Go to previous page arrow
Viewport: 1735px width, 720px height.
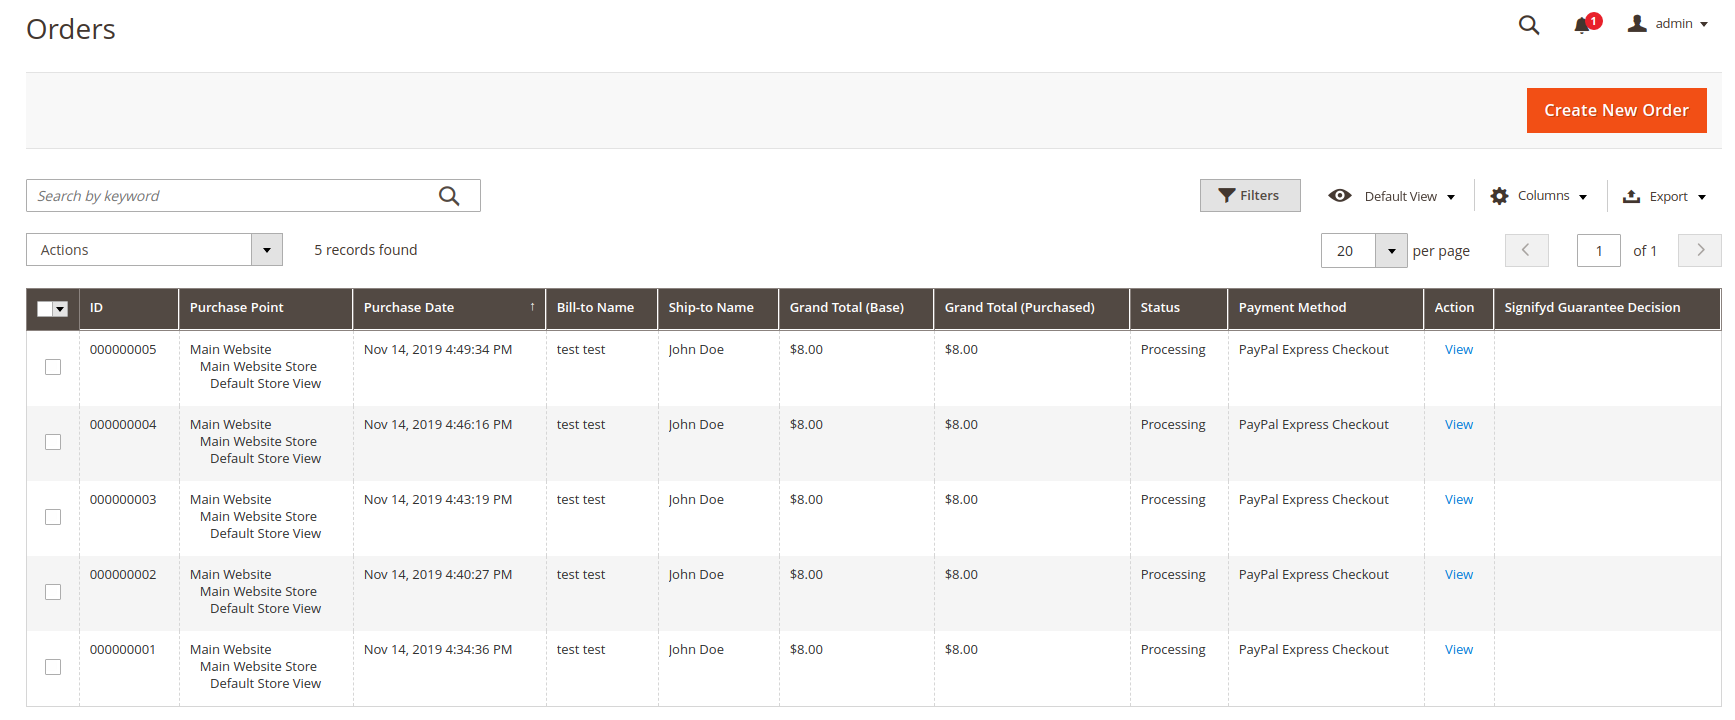click(1526, 250)
